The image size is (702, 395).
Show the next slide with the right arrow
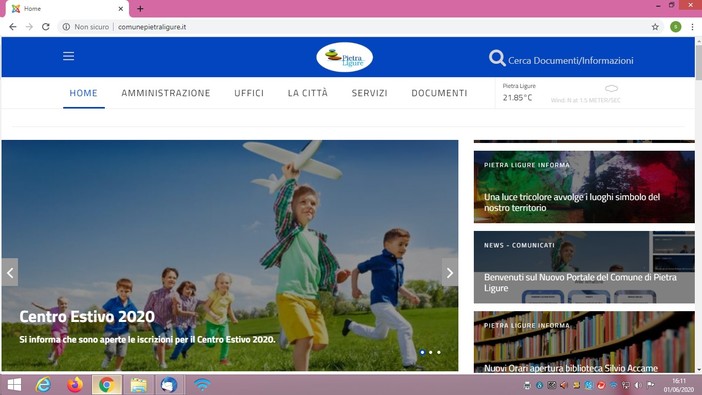pyautogui.click(x=450, y=272)
